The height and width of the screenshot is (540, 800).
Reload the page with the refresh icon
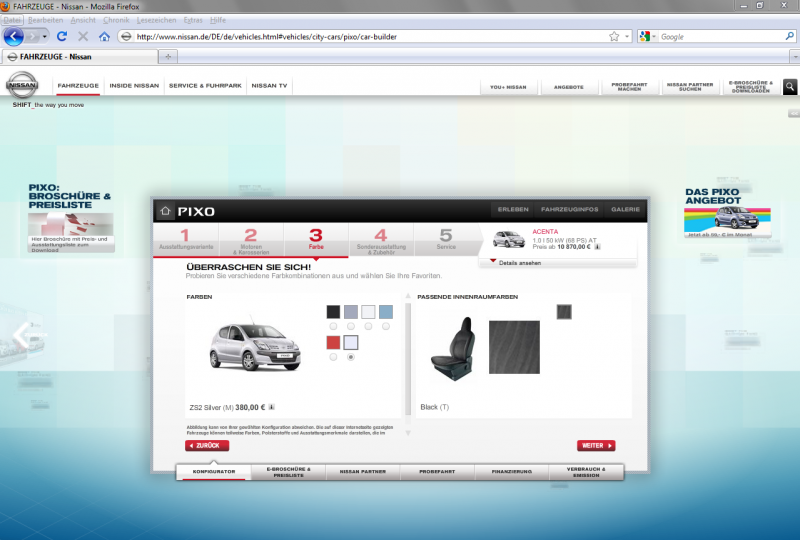point(62,36)
